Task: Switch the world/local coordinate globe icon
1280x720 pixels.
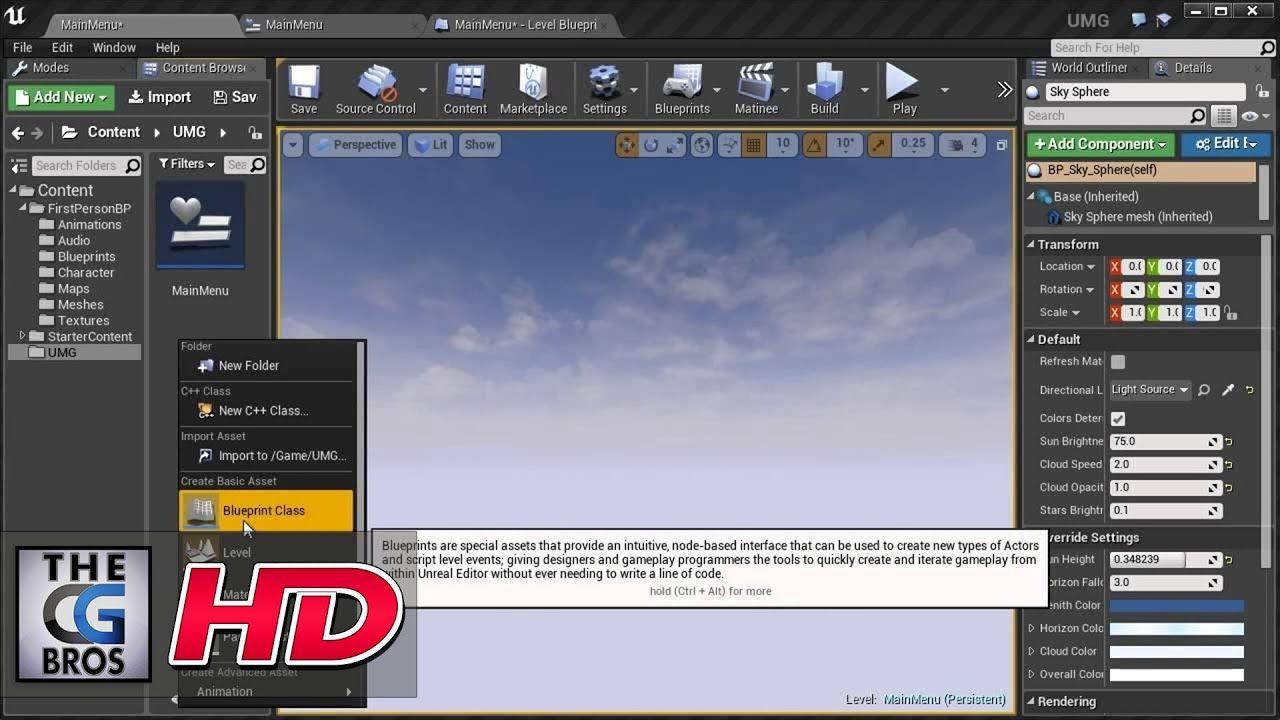Action: (702, 145)
